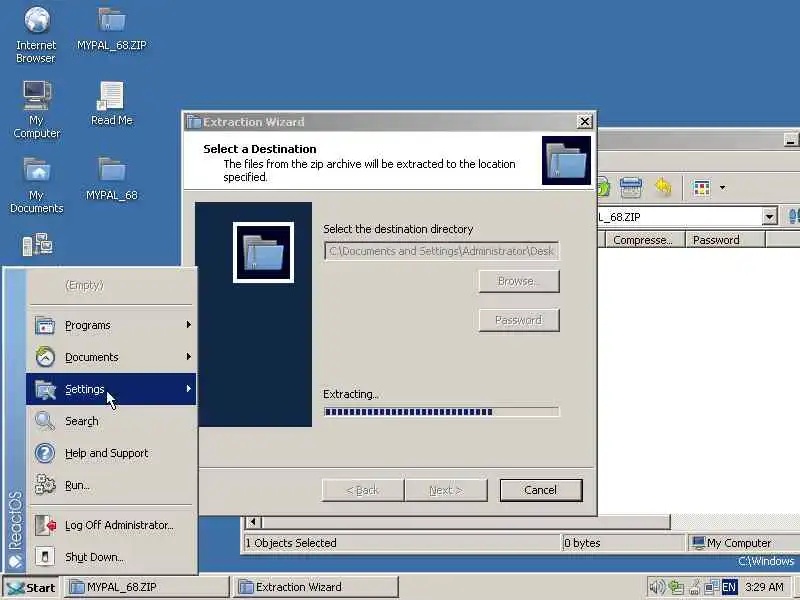Click the Search magnifier menu icon
Viewport: 800px width, 600px height.
coord(45,421)
